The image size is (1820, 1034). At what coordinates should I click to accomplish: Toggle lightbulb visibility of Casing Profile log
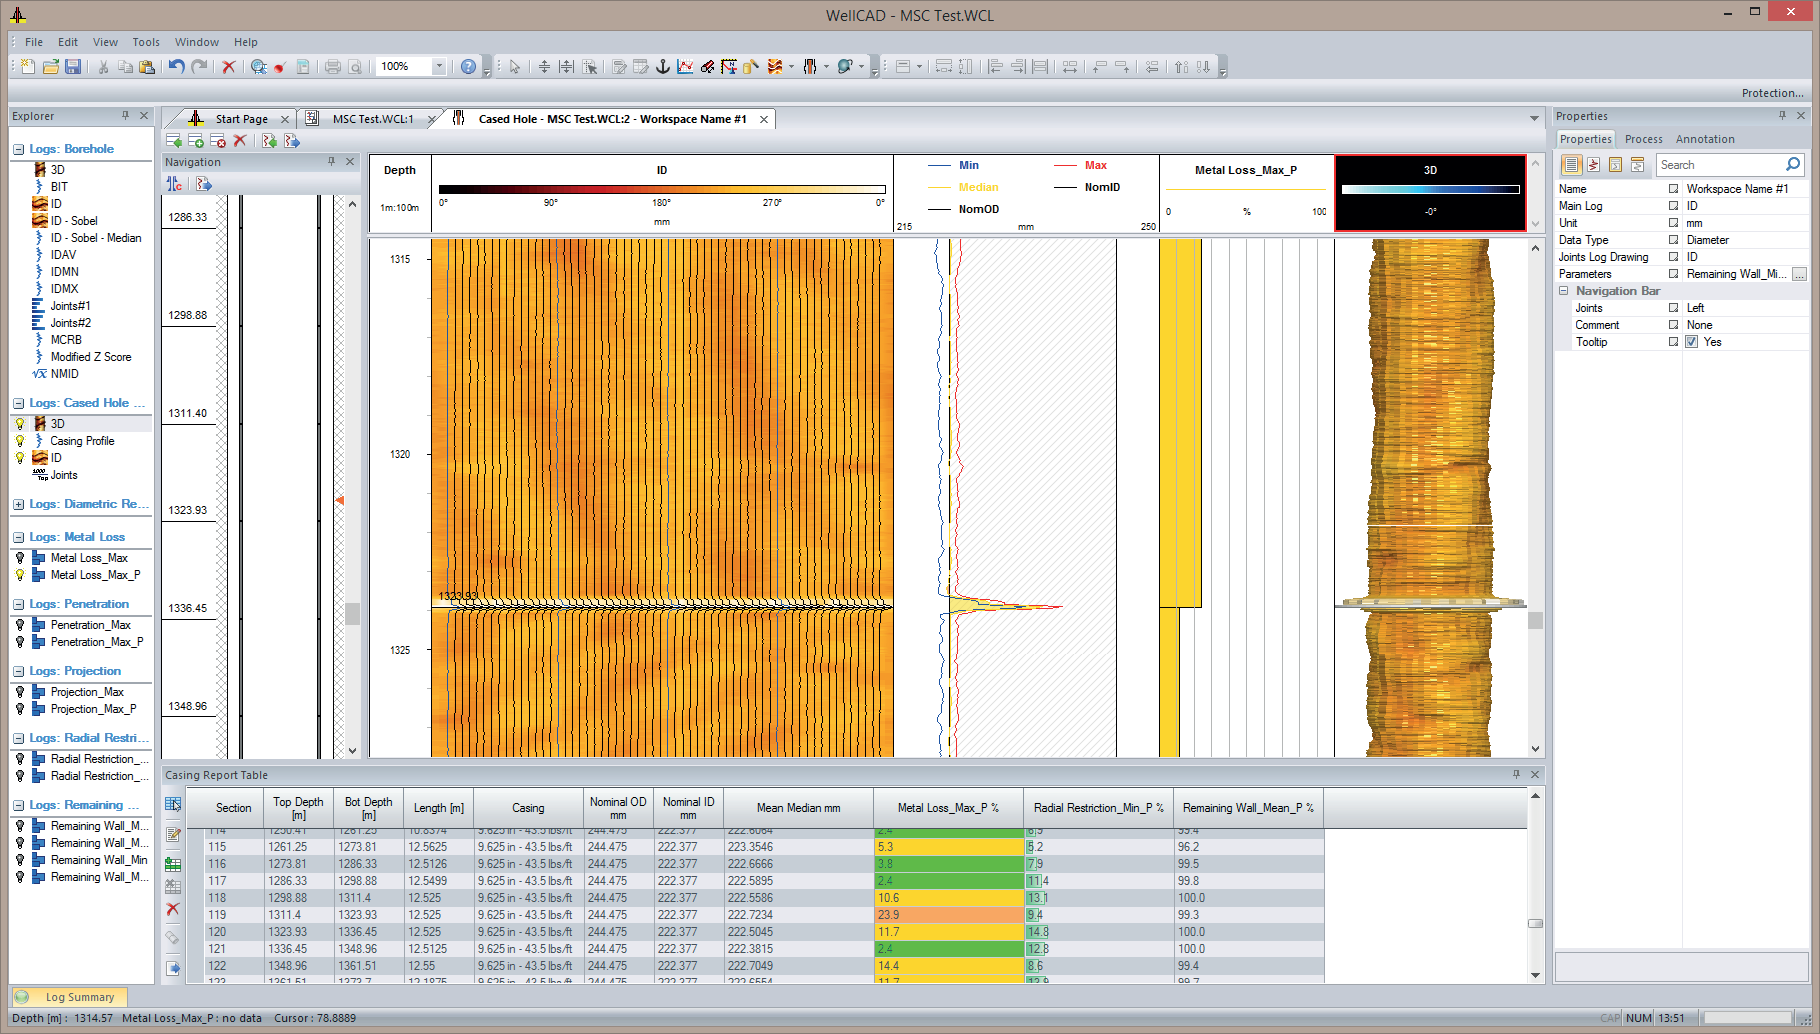20,441
